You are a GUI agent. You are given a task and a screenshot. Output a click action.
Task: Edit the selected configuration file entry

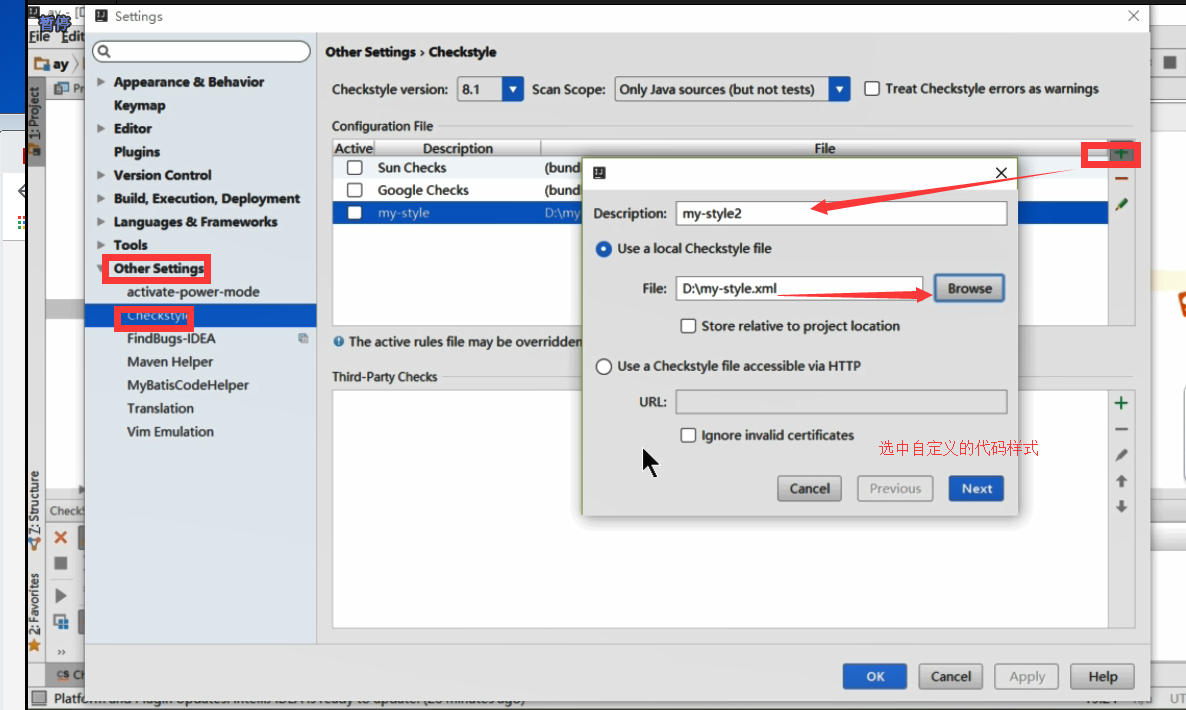pos(1121,204)
